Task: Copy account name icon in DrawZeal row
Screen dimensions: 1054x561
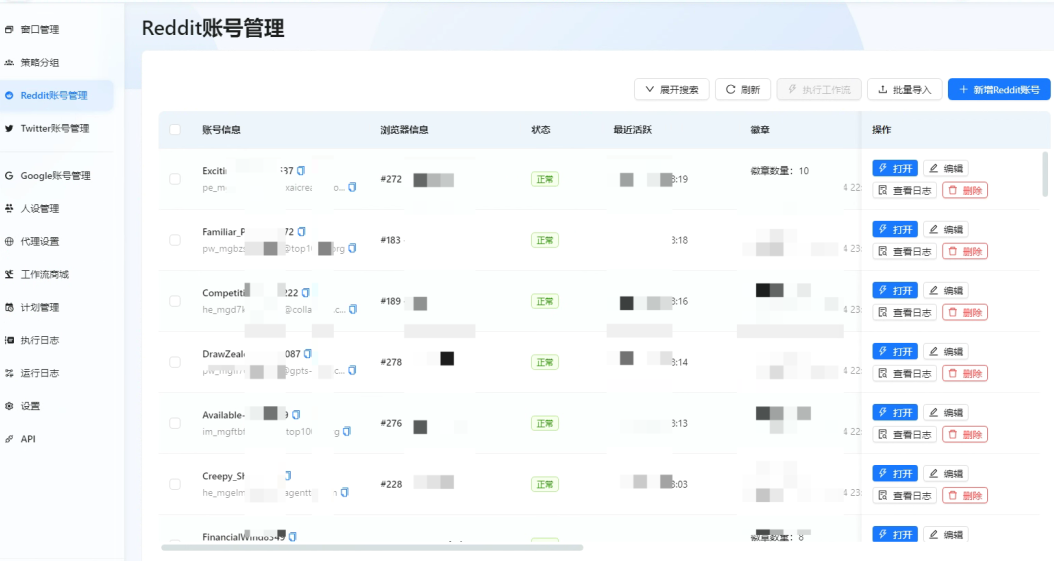Action: point(308,353)
